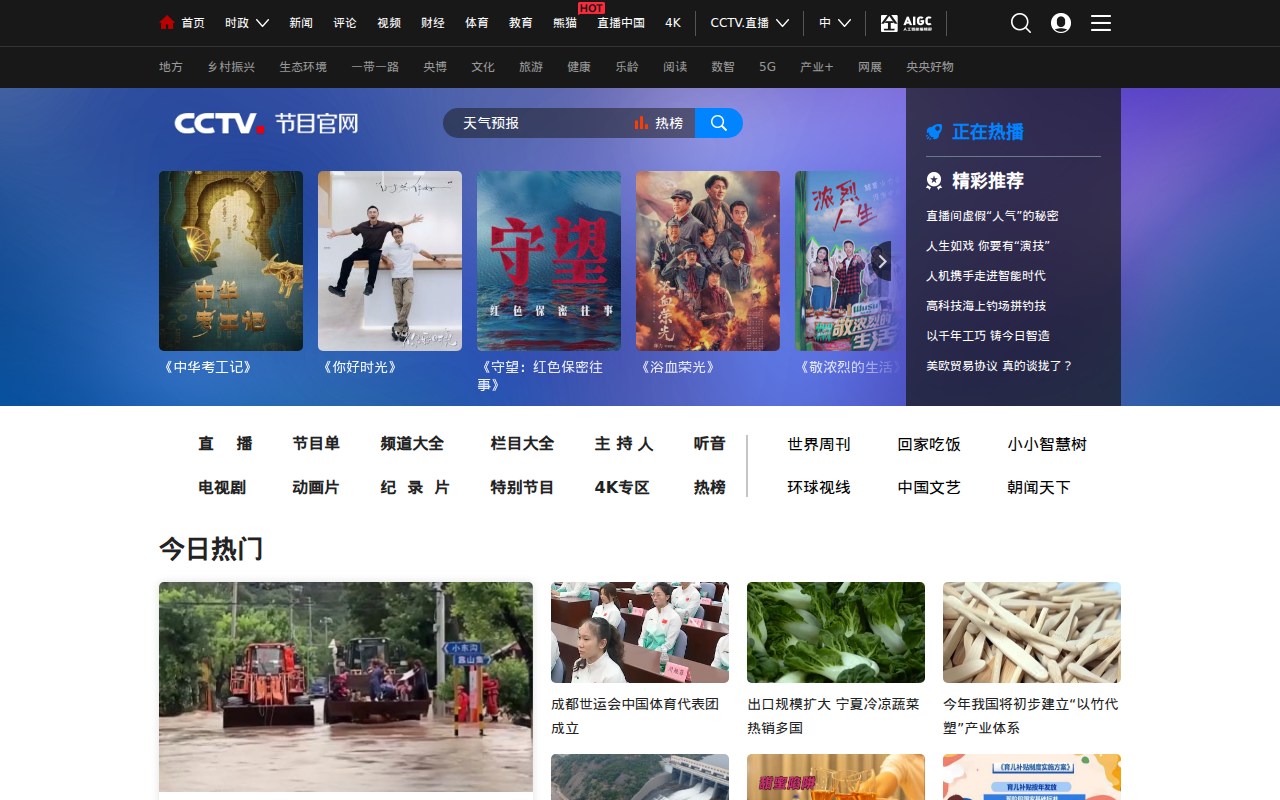Screen dimensions: 1280x800
Task: Open the 《中华考工记》 poster
Action: click(x=231, y=261)
